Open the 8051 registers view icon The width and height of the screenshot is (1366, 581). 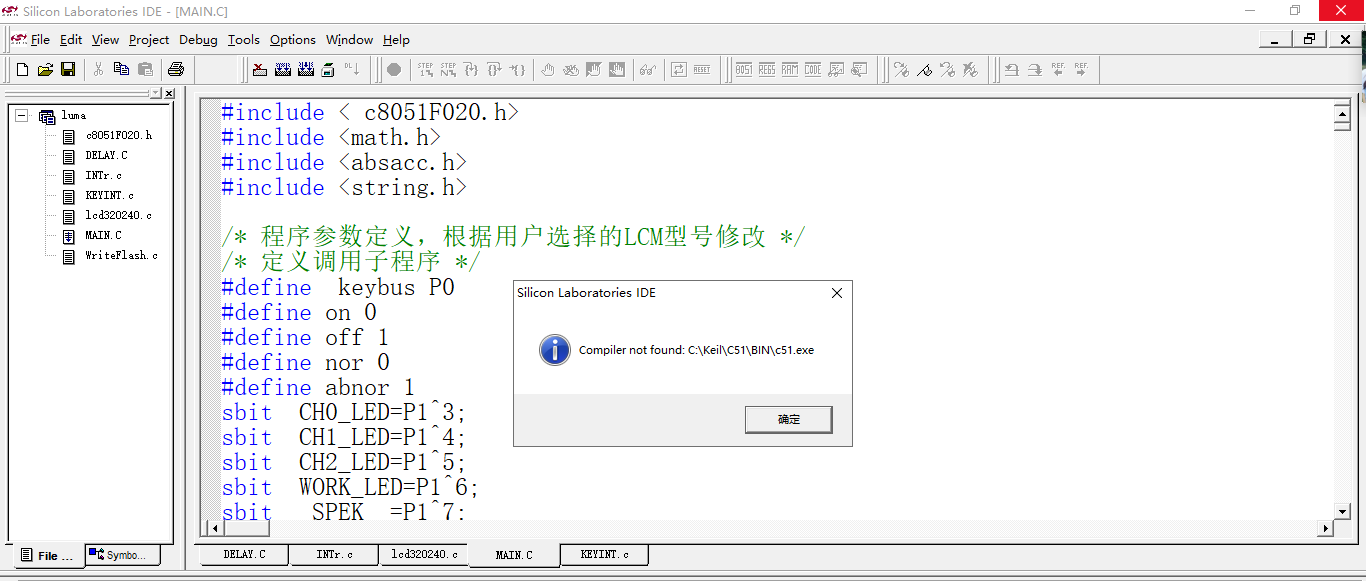click(x=744, y=70)
